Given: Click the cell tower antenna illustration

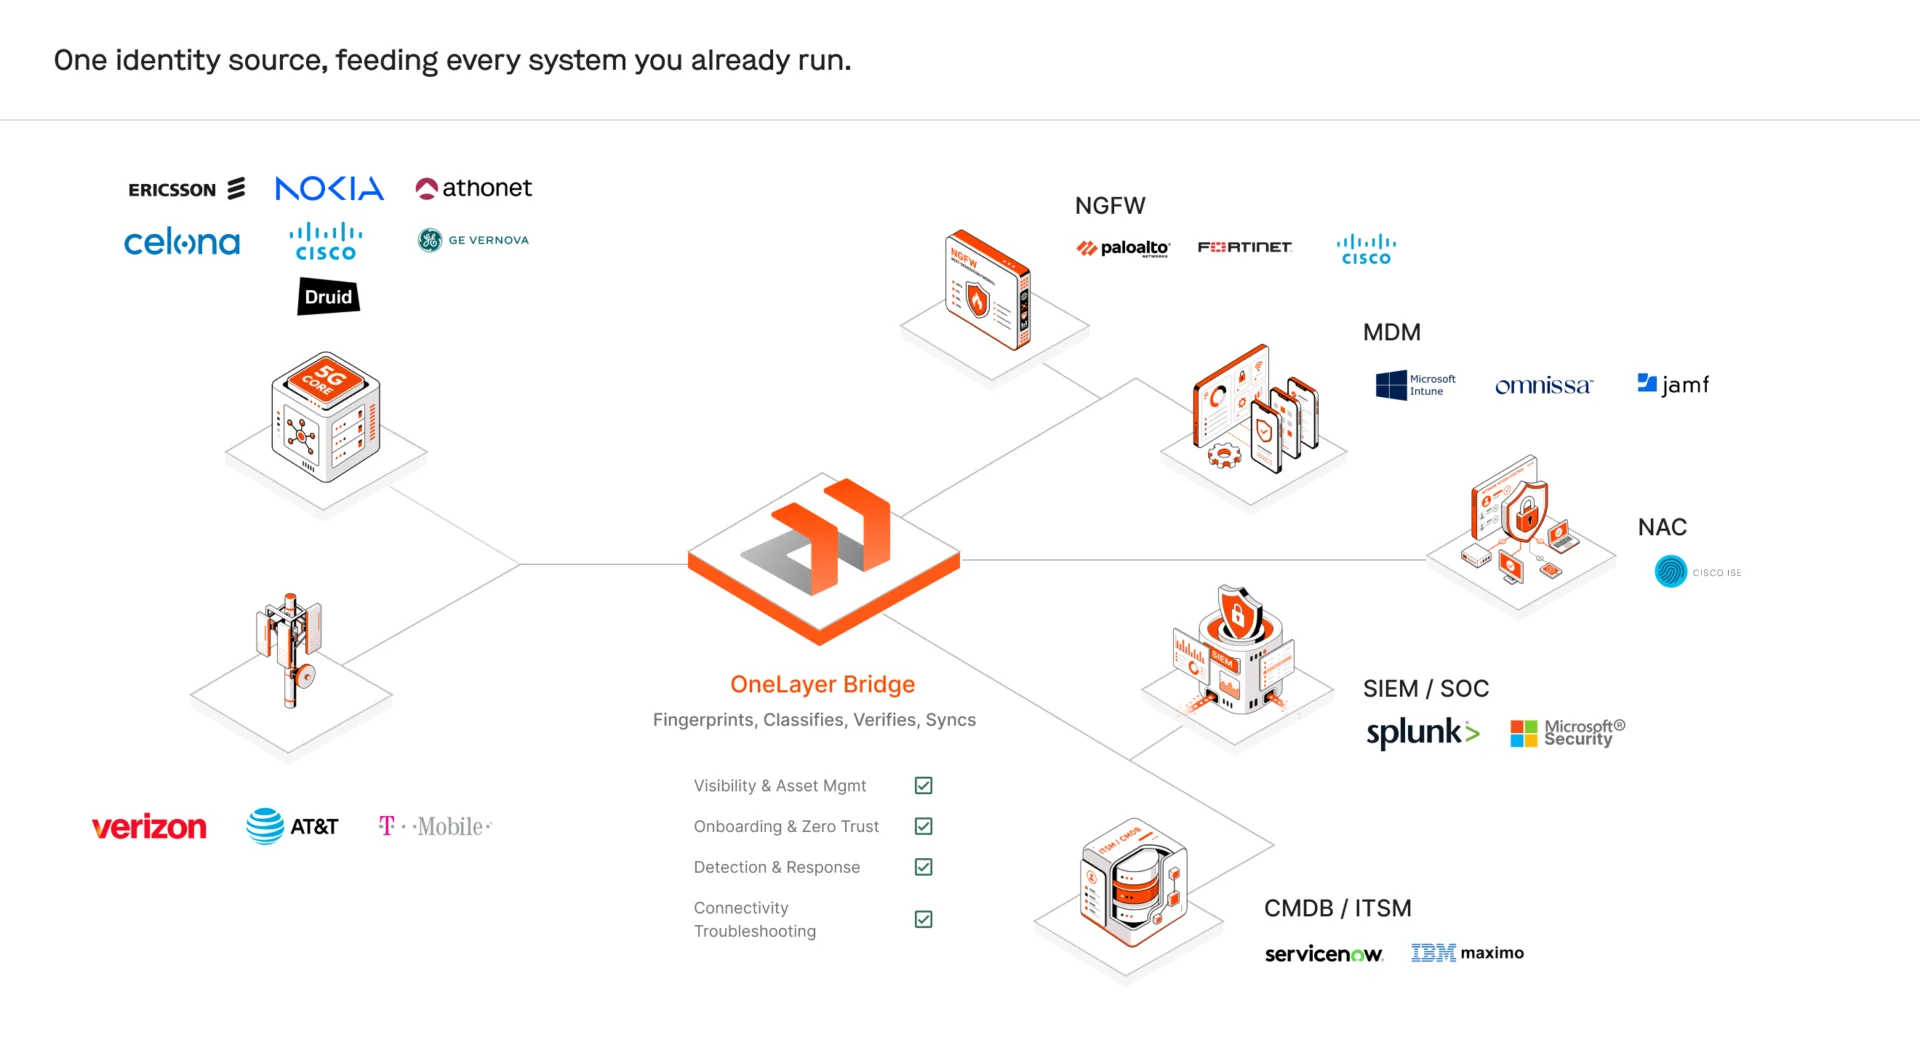Looking at the screenshot, I should [x=291, y=650].
